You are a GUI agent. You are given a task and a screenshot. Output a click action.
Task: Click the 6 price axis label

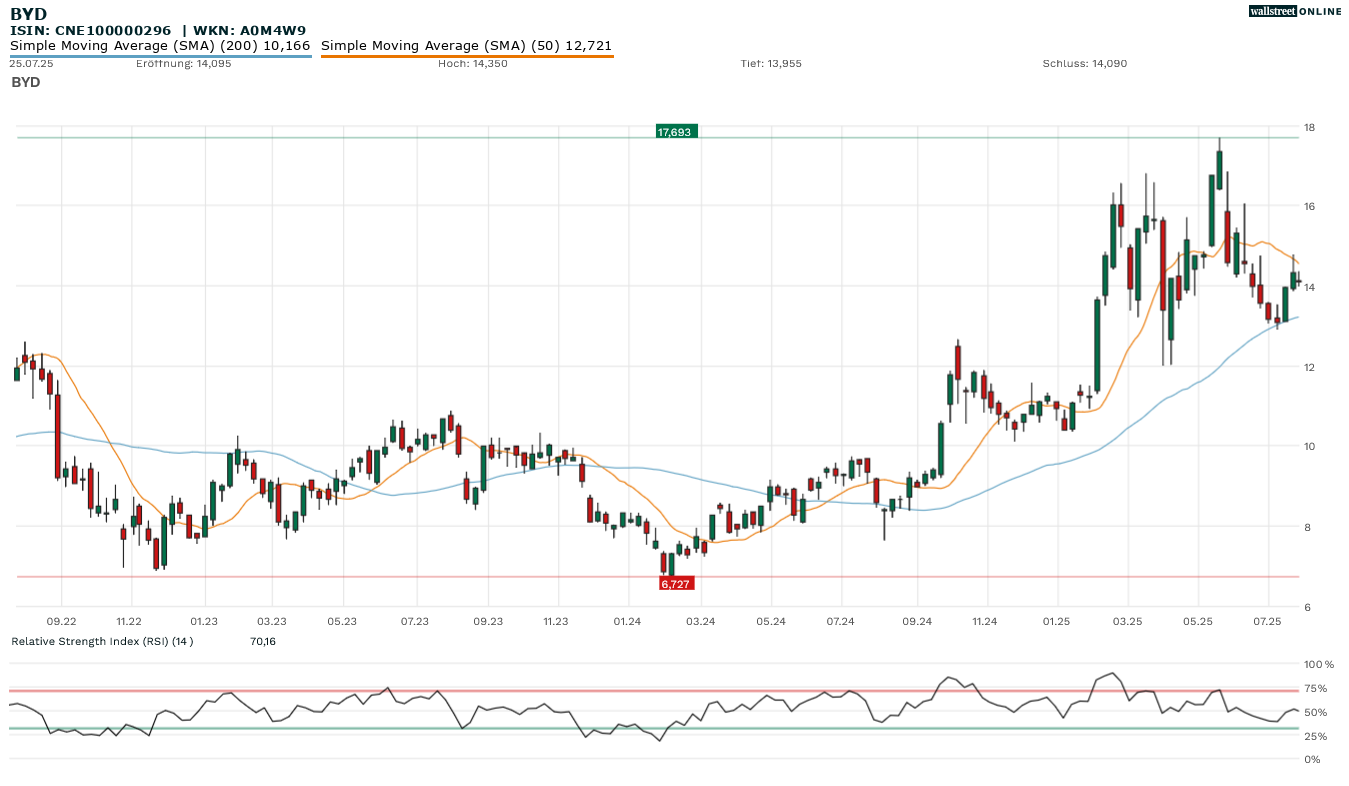pos(1307,607)
